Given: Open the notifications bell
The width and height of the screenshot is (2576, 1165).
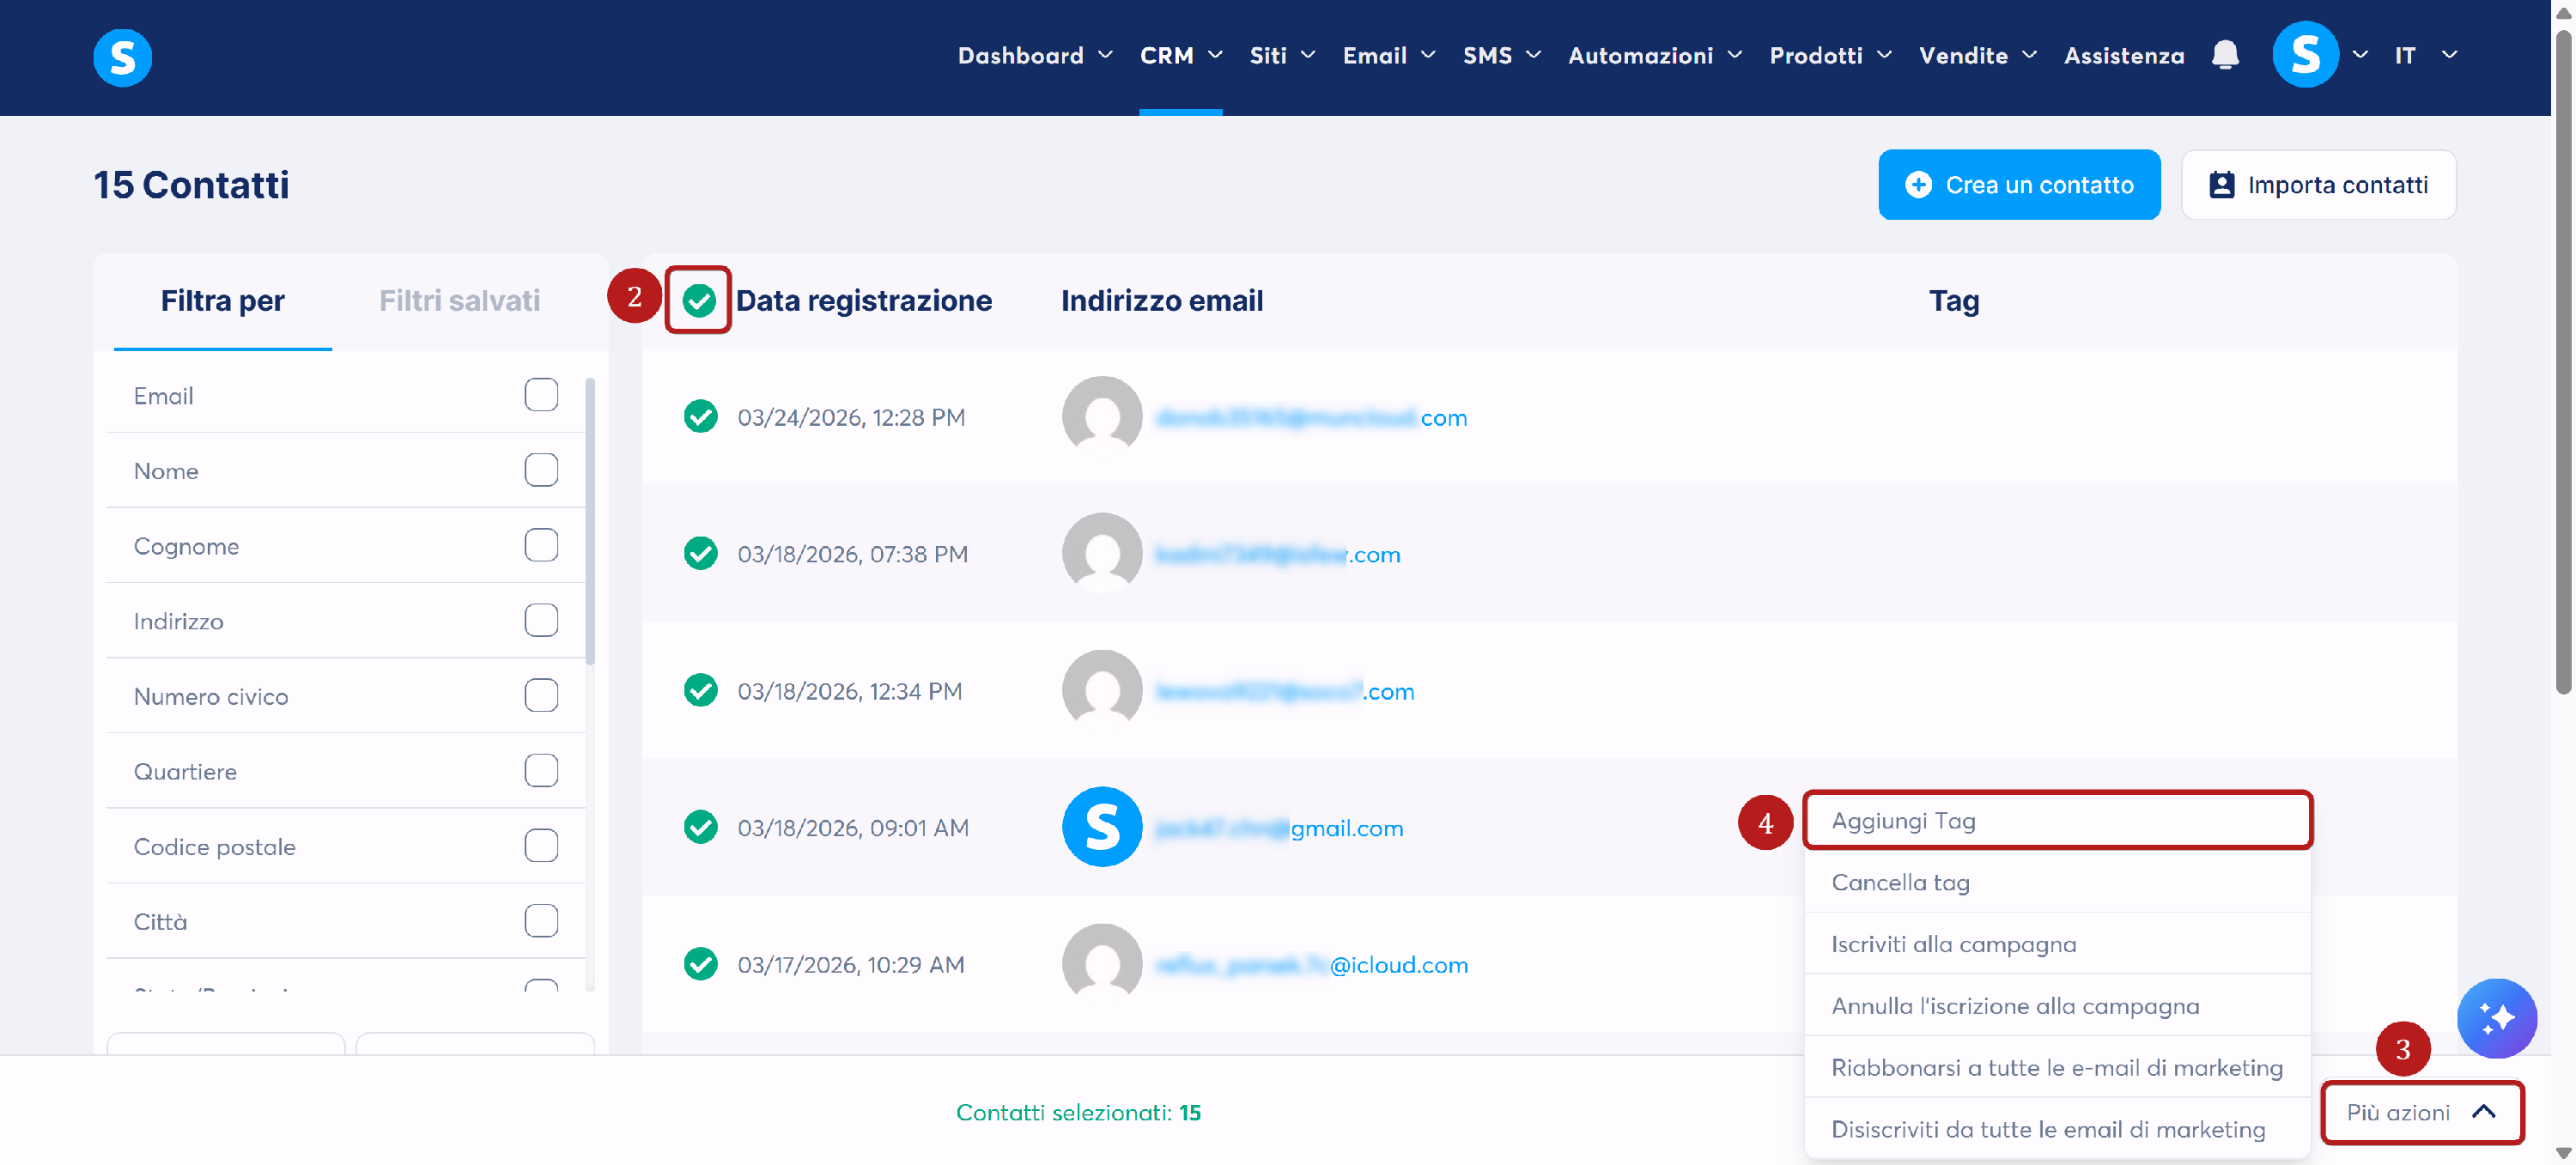Looking at the screenshot, I should (x=2224, y=55).
